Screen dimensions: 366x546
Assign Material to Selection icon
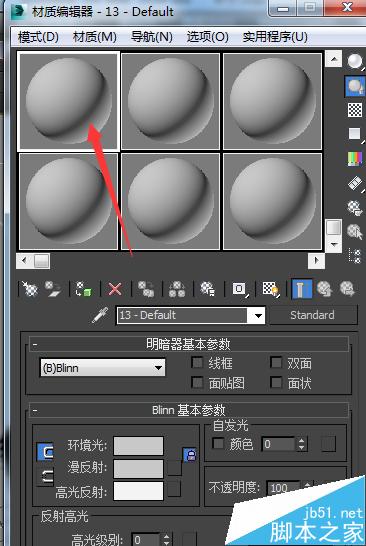pos(84,289)
